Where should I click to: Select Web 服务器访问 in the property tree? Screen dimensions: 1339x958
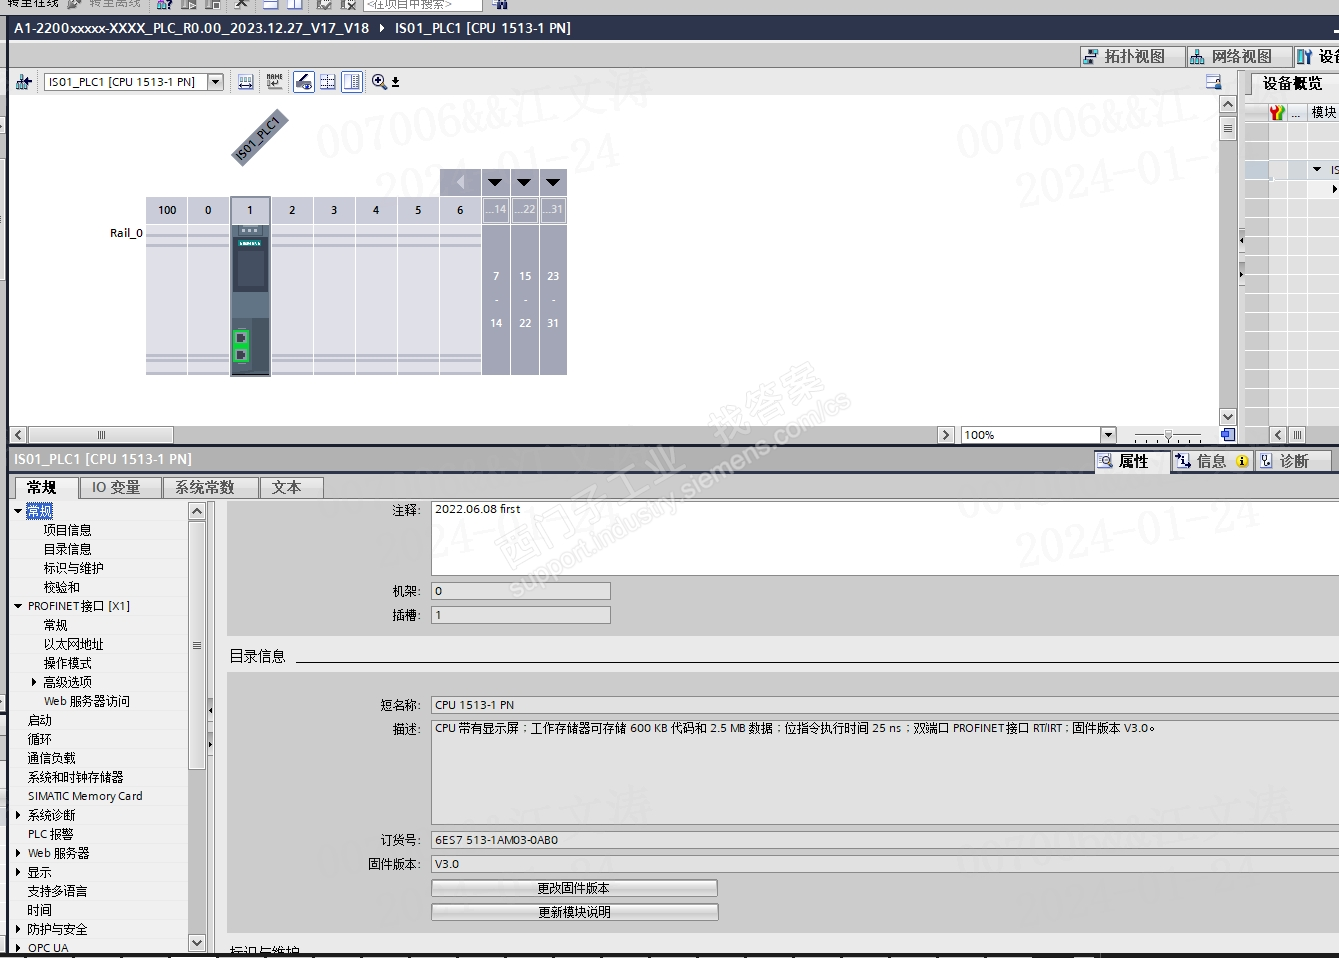[87, 701]
